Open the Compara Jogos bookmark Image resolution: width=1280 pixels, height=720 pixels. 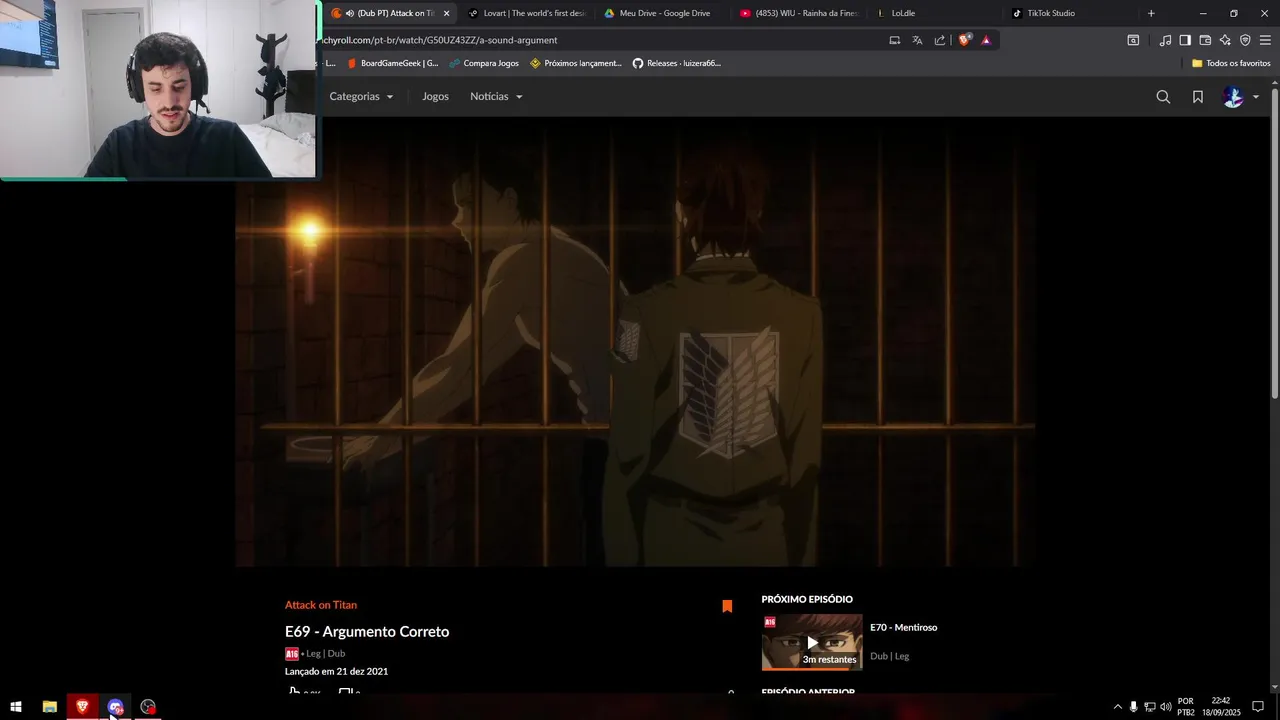click(483, 63)
